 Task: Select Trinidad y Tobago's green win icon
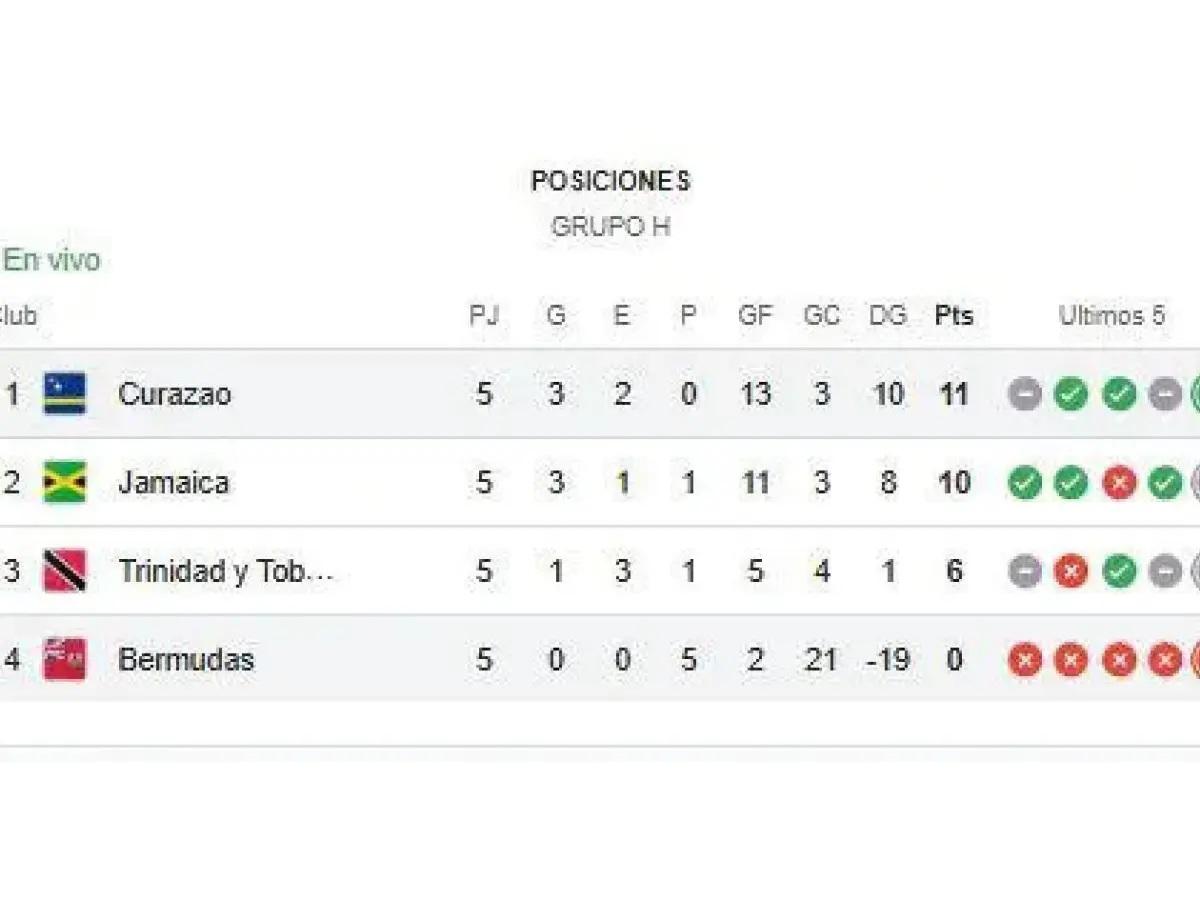coord(1119,571)
